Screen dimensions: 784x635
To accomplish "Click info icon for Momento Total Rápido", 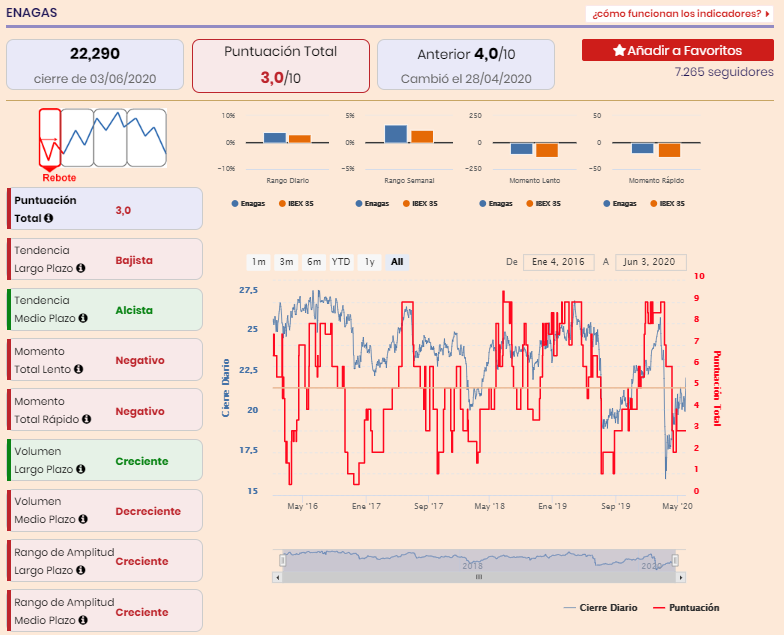I will [x=86, y=420].
